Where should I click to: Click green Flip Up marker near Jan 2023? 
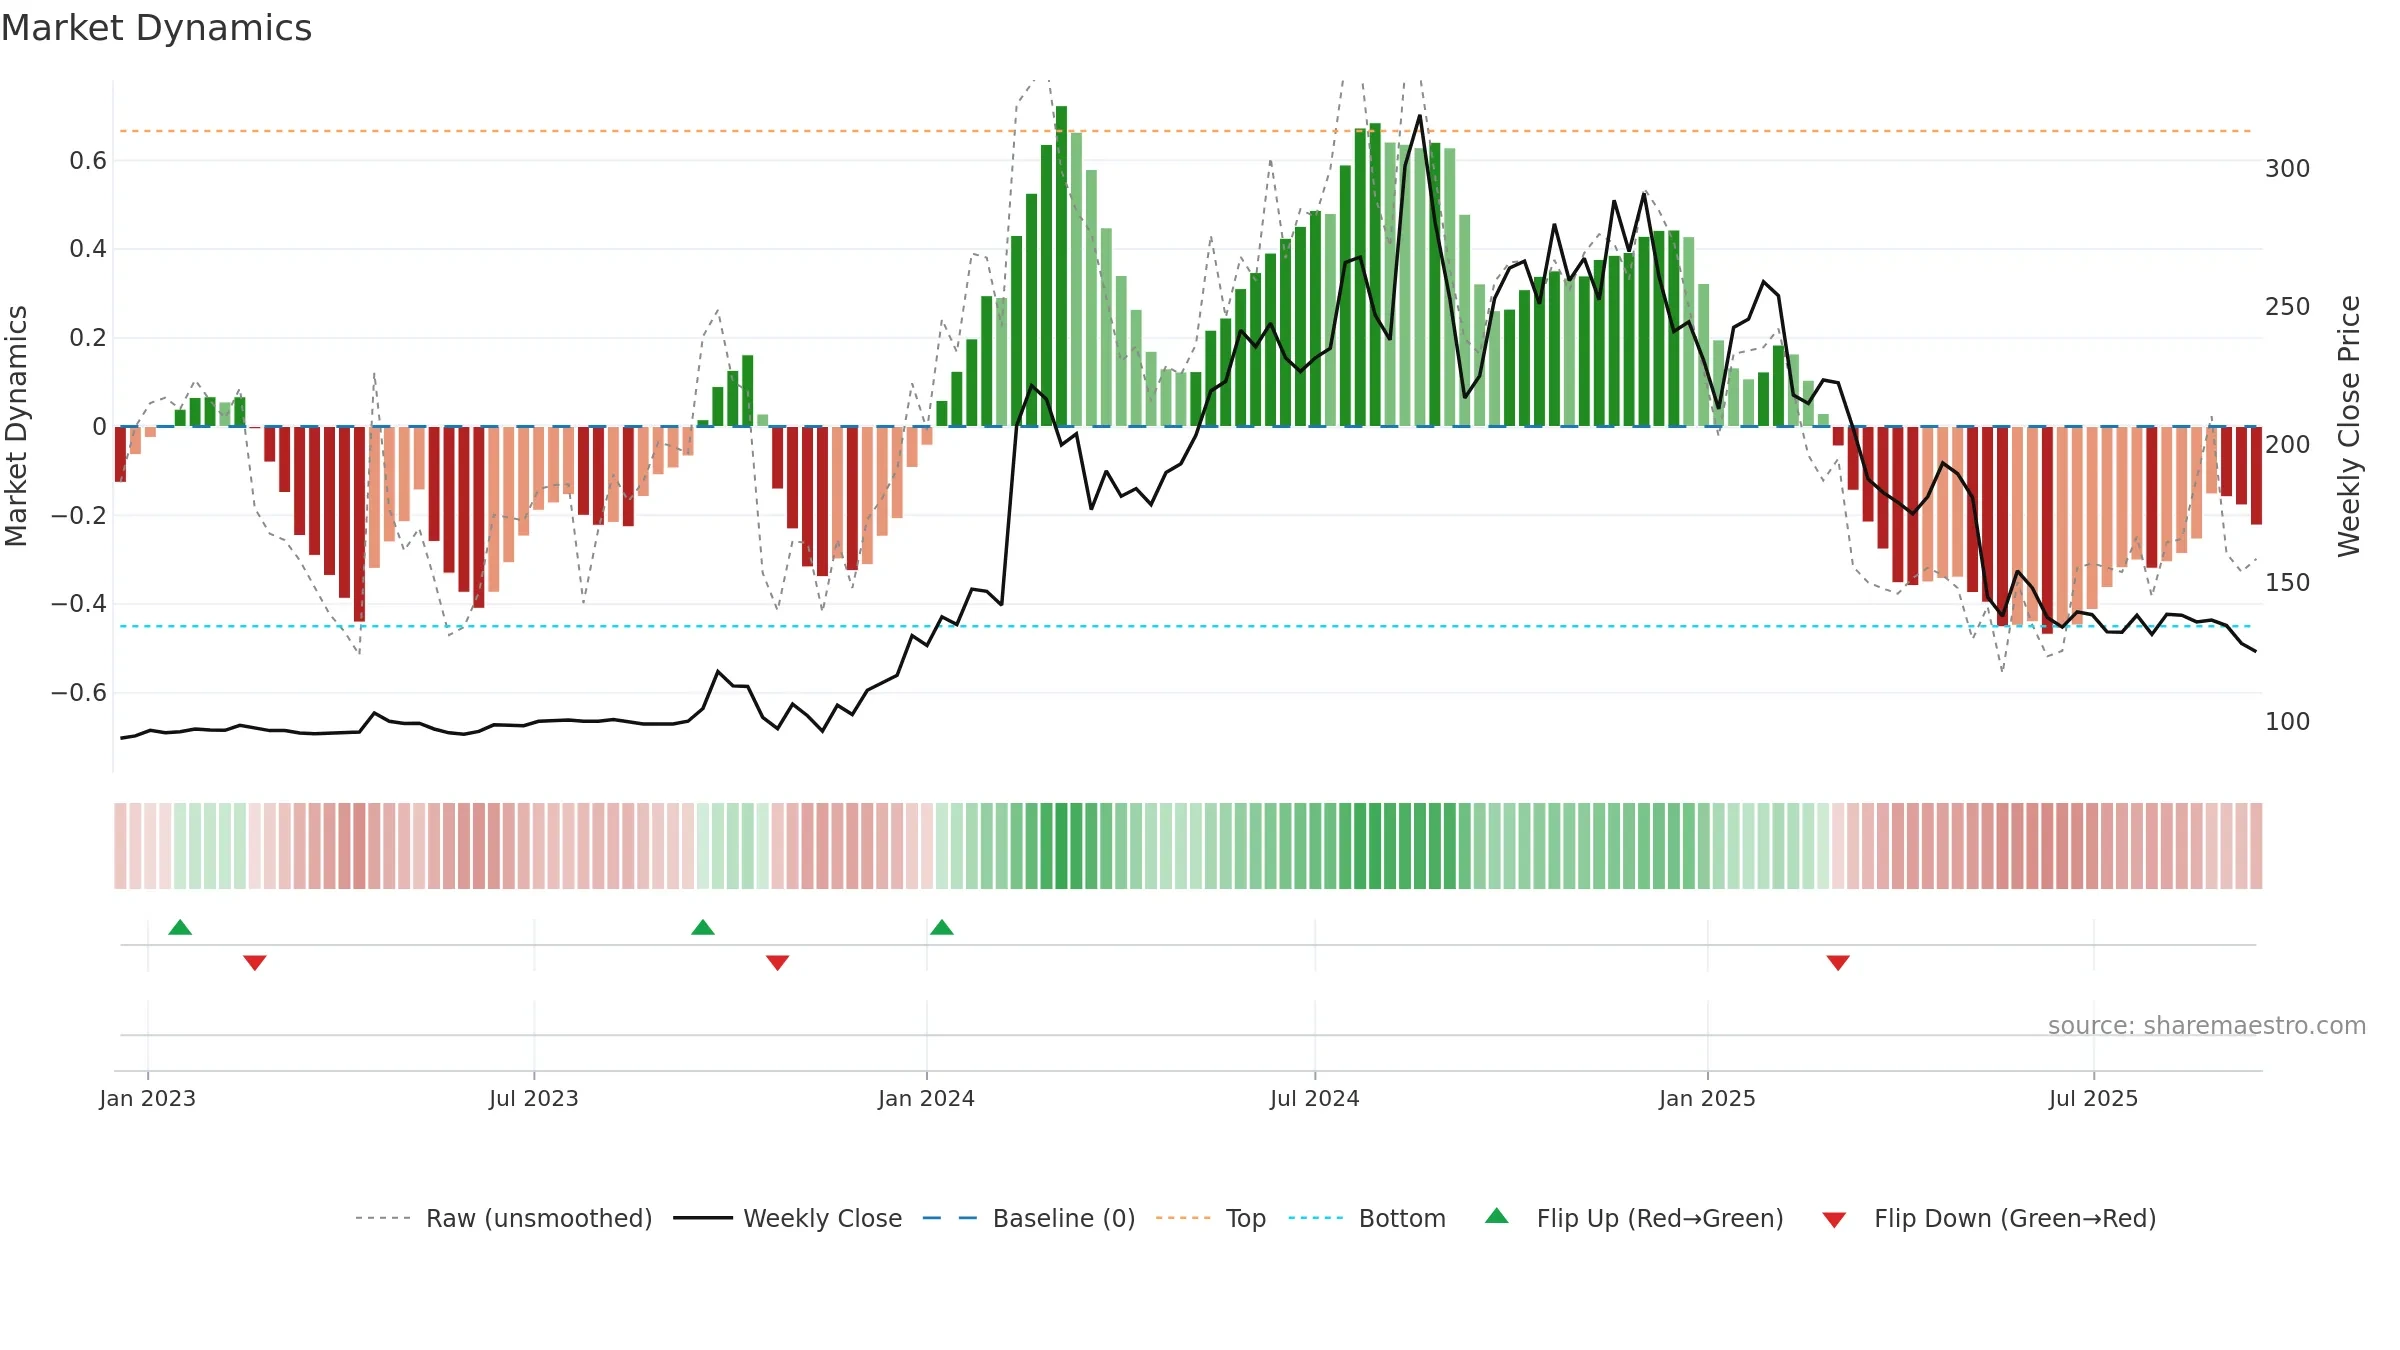pos(180,927)
